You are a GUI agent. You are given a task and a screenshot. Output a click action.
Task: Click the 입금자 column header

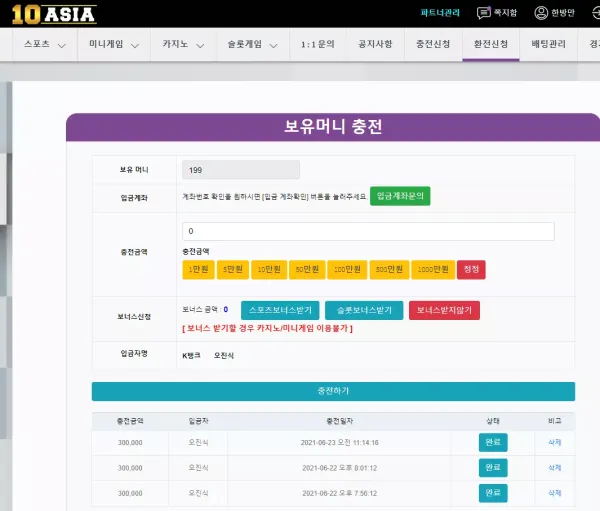(198, 421)
